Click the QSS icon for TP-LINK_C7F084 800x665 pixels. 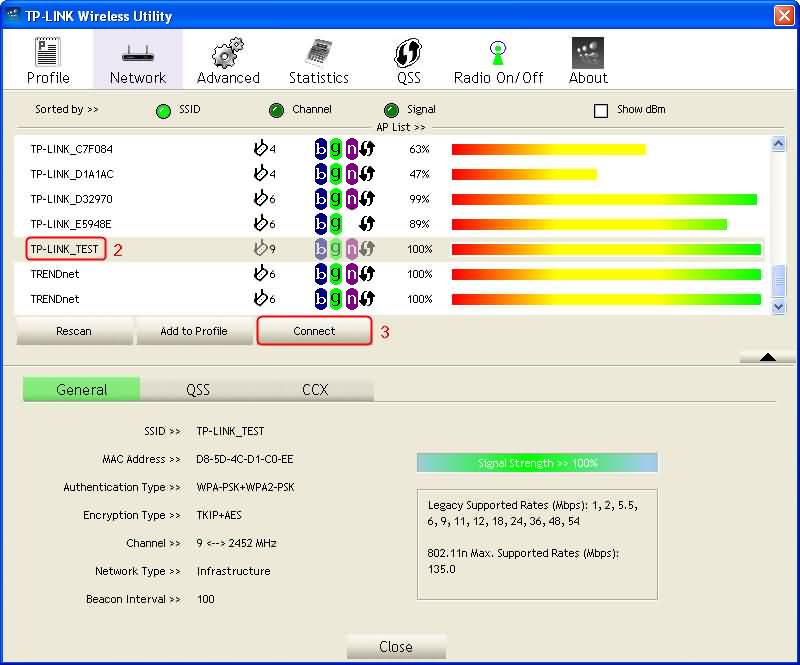pyautogui.click(x=367, y=149)
